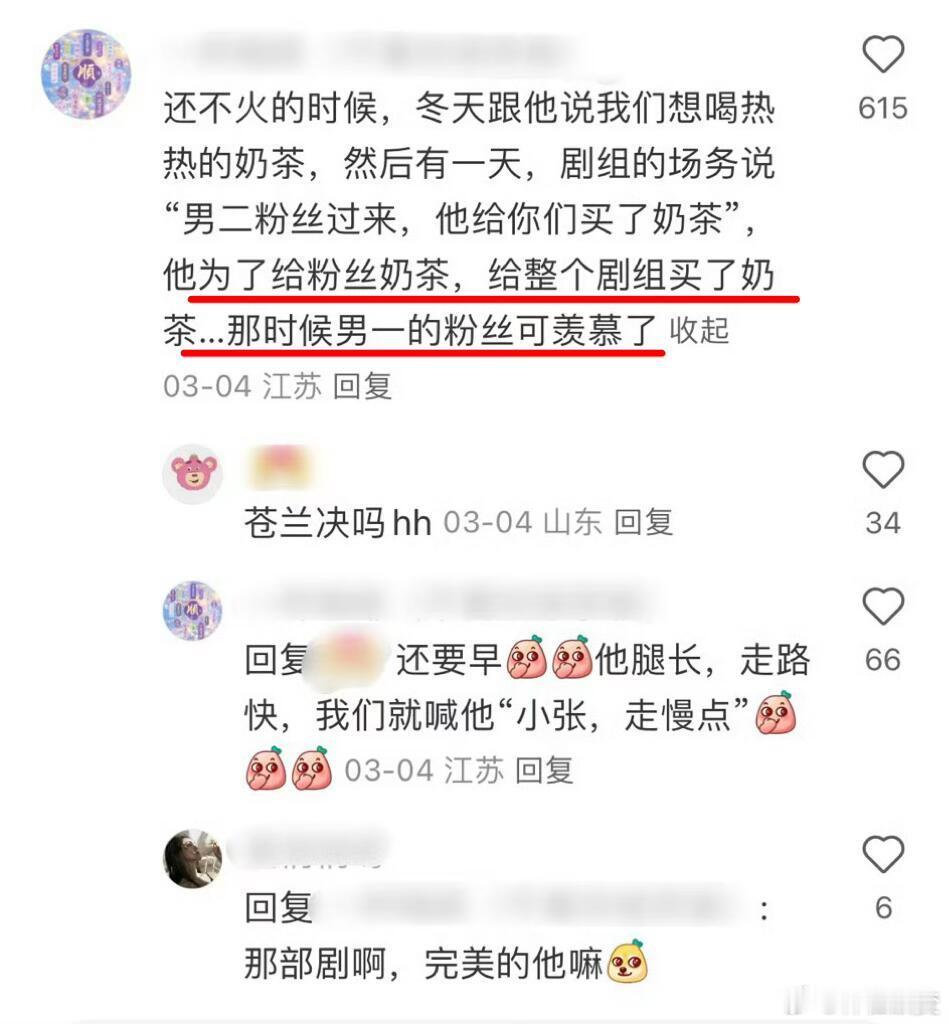Collapse the main comment with 收起
Viewport: 949px width, 1024px height.
tap(699, 330)
